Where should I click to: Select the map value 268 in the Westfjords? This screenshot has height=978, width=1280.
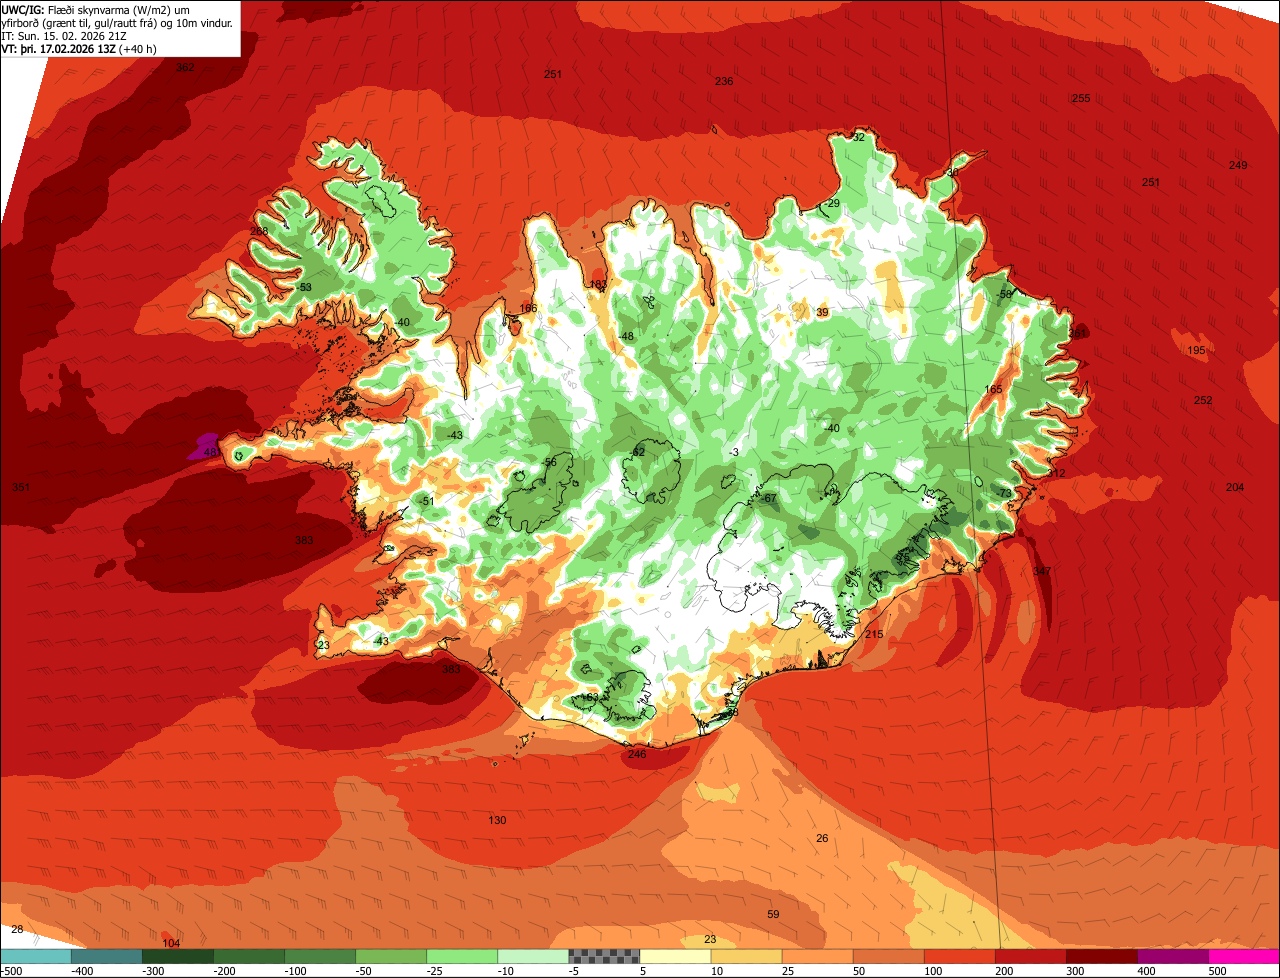pos(259,231)
